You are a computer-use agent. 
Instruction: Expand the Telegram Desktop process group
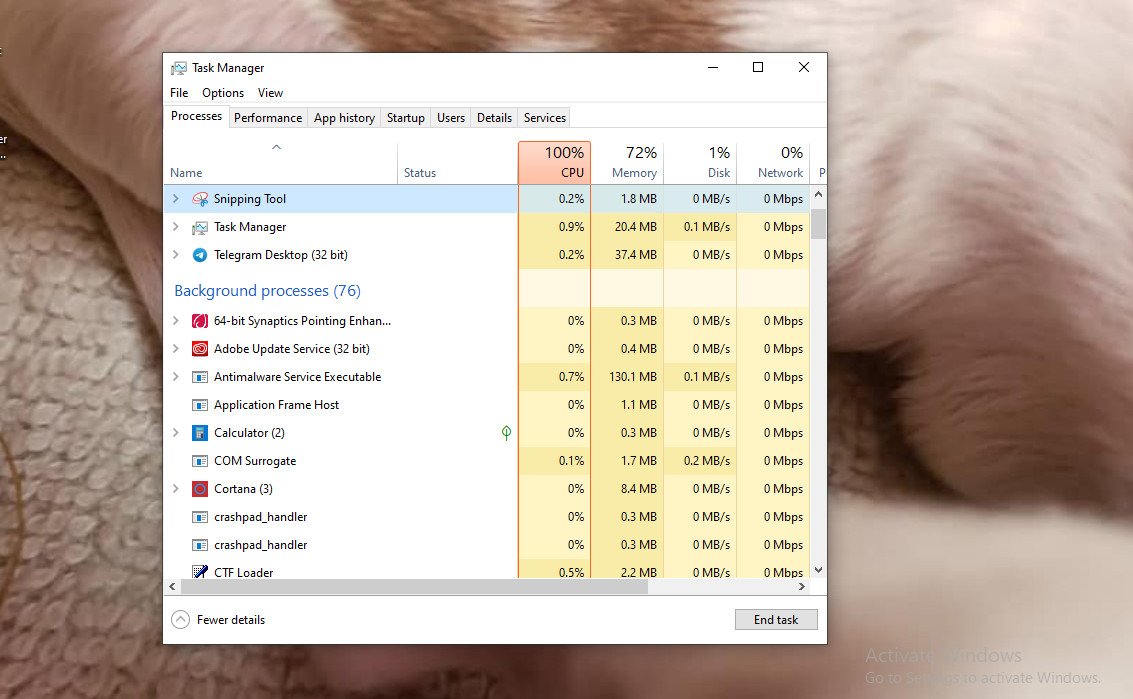click(176, 255)
